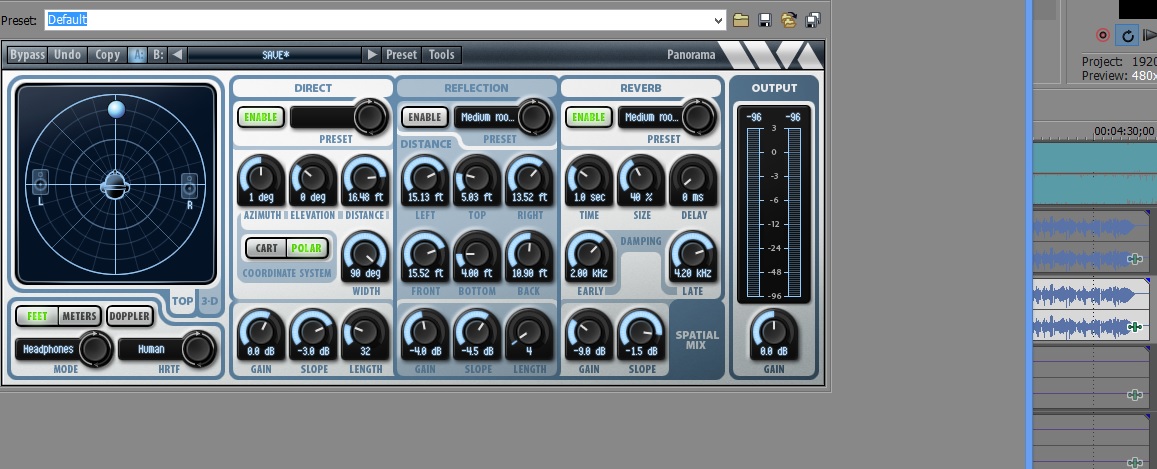Toggle Direct ENABLE button
The image size is (1157, 469).
point(260,117)
